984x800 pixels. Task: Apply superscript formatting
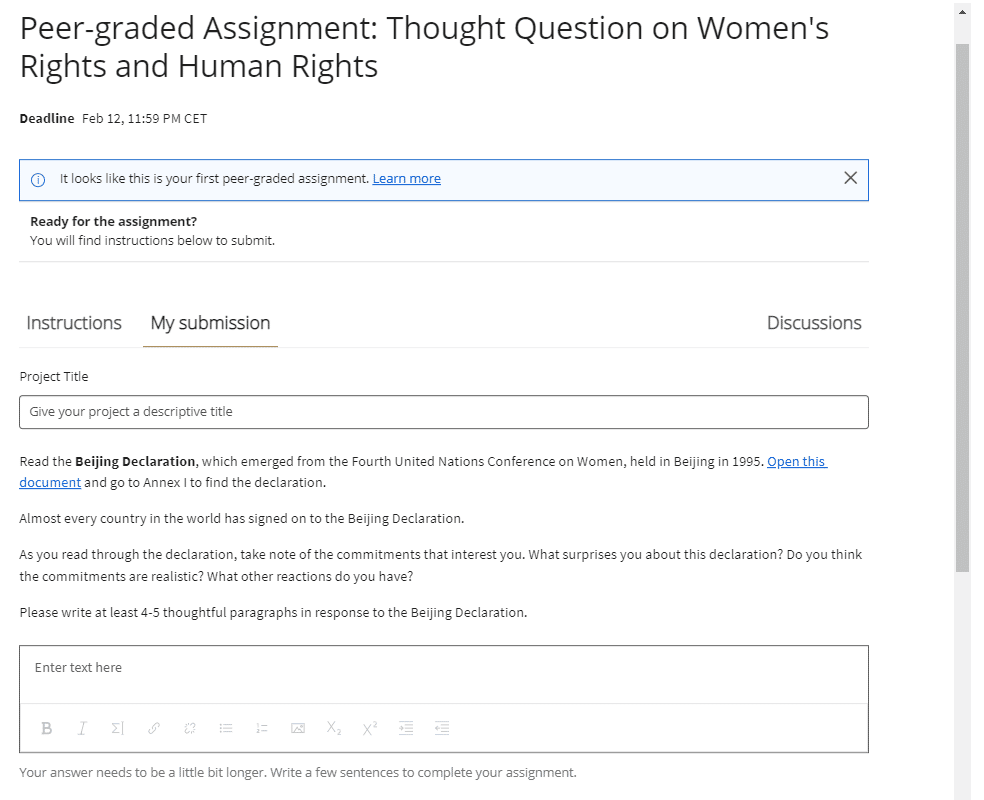tap(369, 729)
